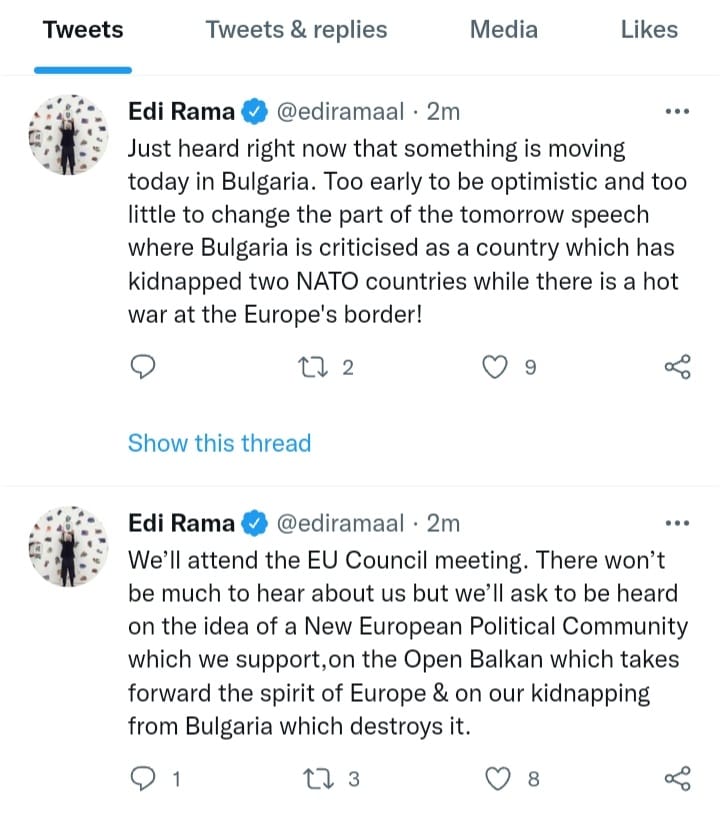Like the EU Council meeting tweet
The image size is (720, 834).
(499, 779)
